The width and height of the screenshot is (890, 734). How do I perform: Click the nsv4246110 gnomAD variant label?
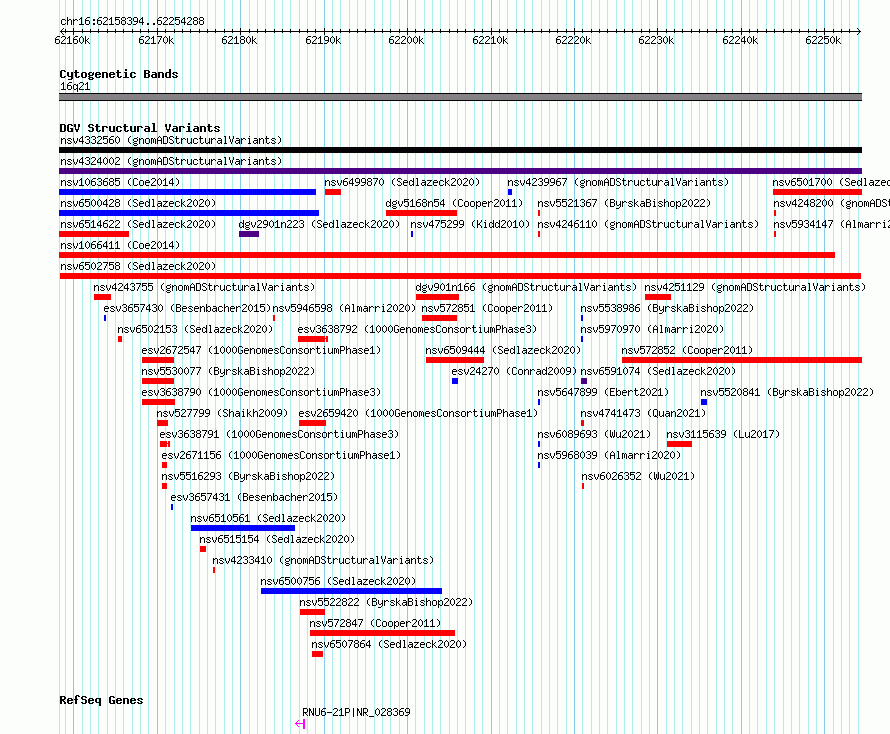click(x=648, y=224)
